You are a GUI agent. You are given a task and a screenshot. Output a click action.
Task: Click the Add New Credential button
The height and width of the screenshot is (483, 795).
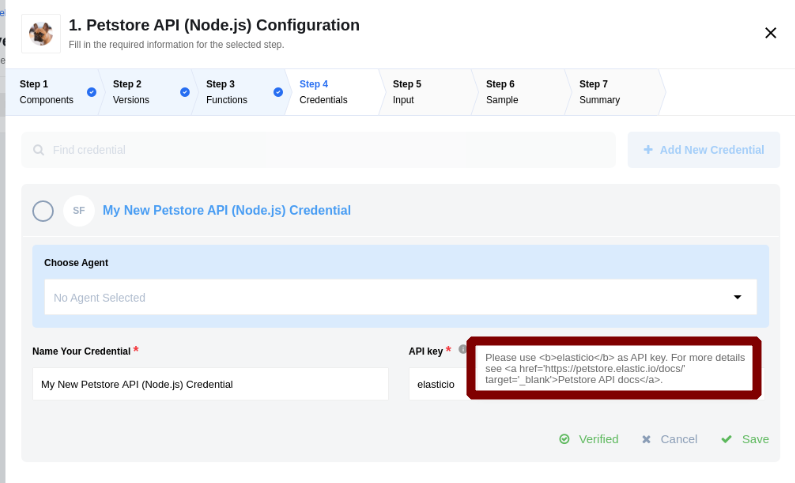pyautogui.click(x=704, y=150)
